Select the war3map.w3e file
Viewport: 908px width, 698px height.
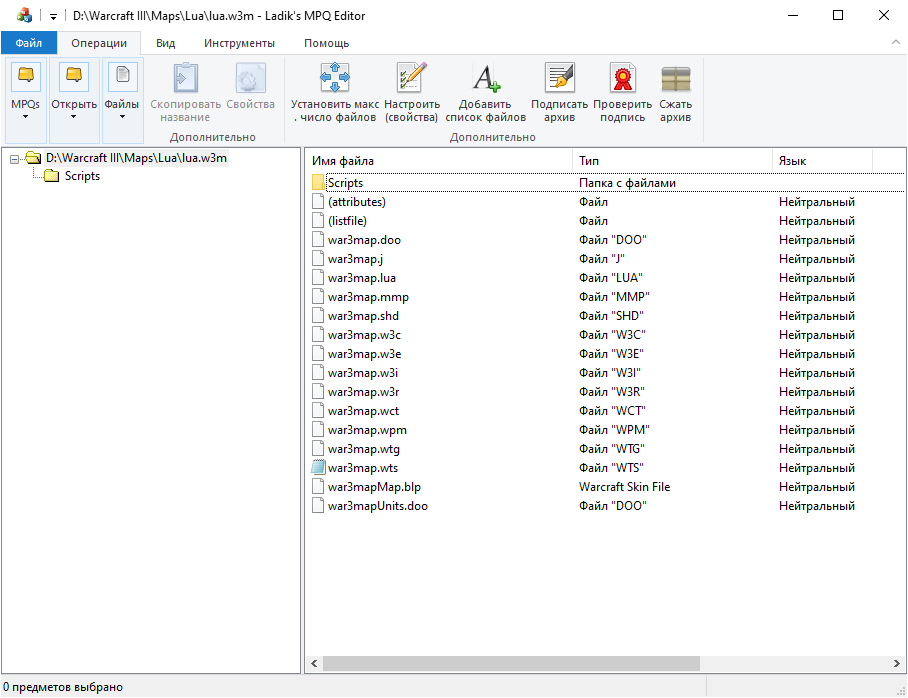(x=364, y=354)
